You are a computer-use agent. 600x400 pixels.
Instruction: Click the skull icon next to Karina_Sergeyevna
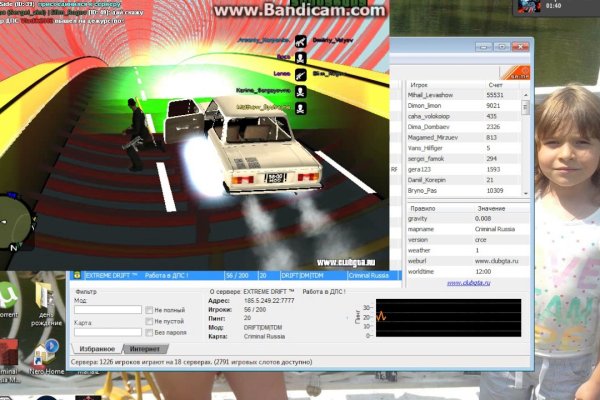tap(301, 91)
